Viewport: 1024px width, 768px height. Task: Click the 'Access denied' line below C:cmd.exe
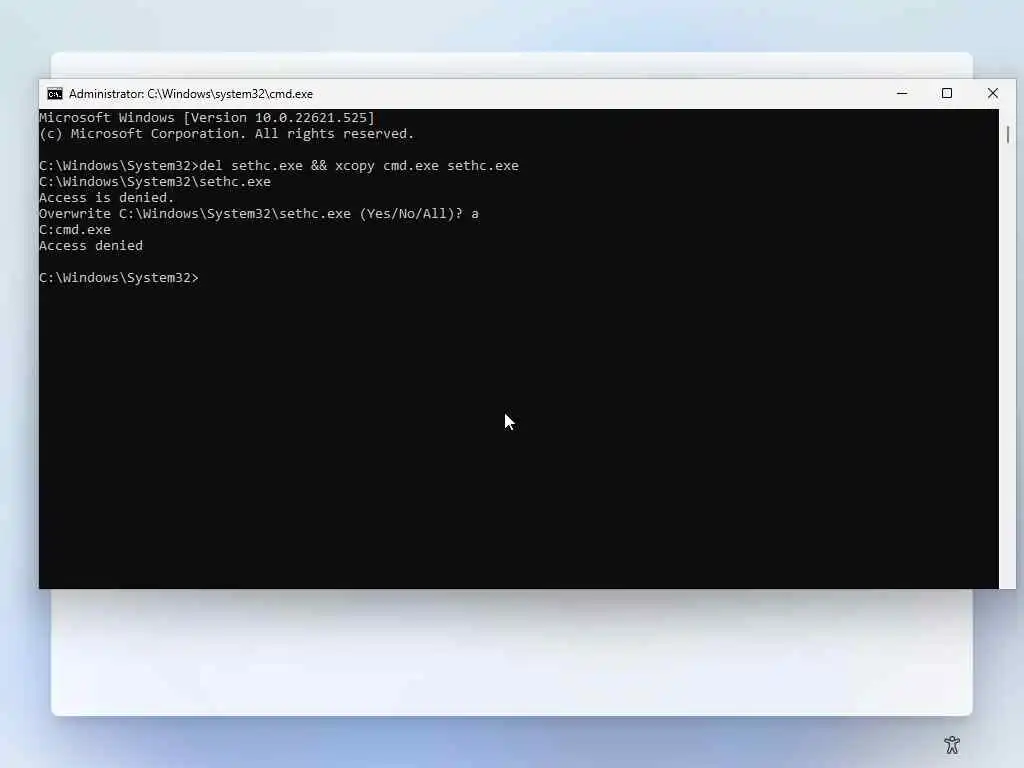click(x=91, y=246)
